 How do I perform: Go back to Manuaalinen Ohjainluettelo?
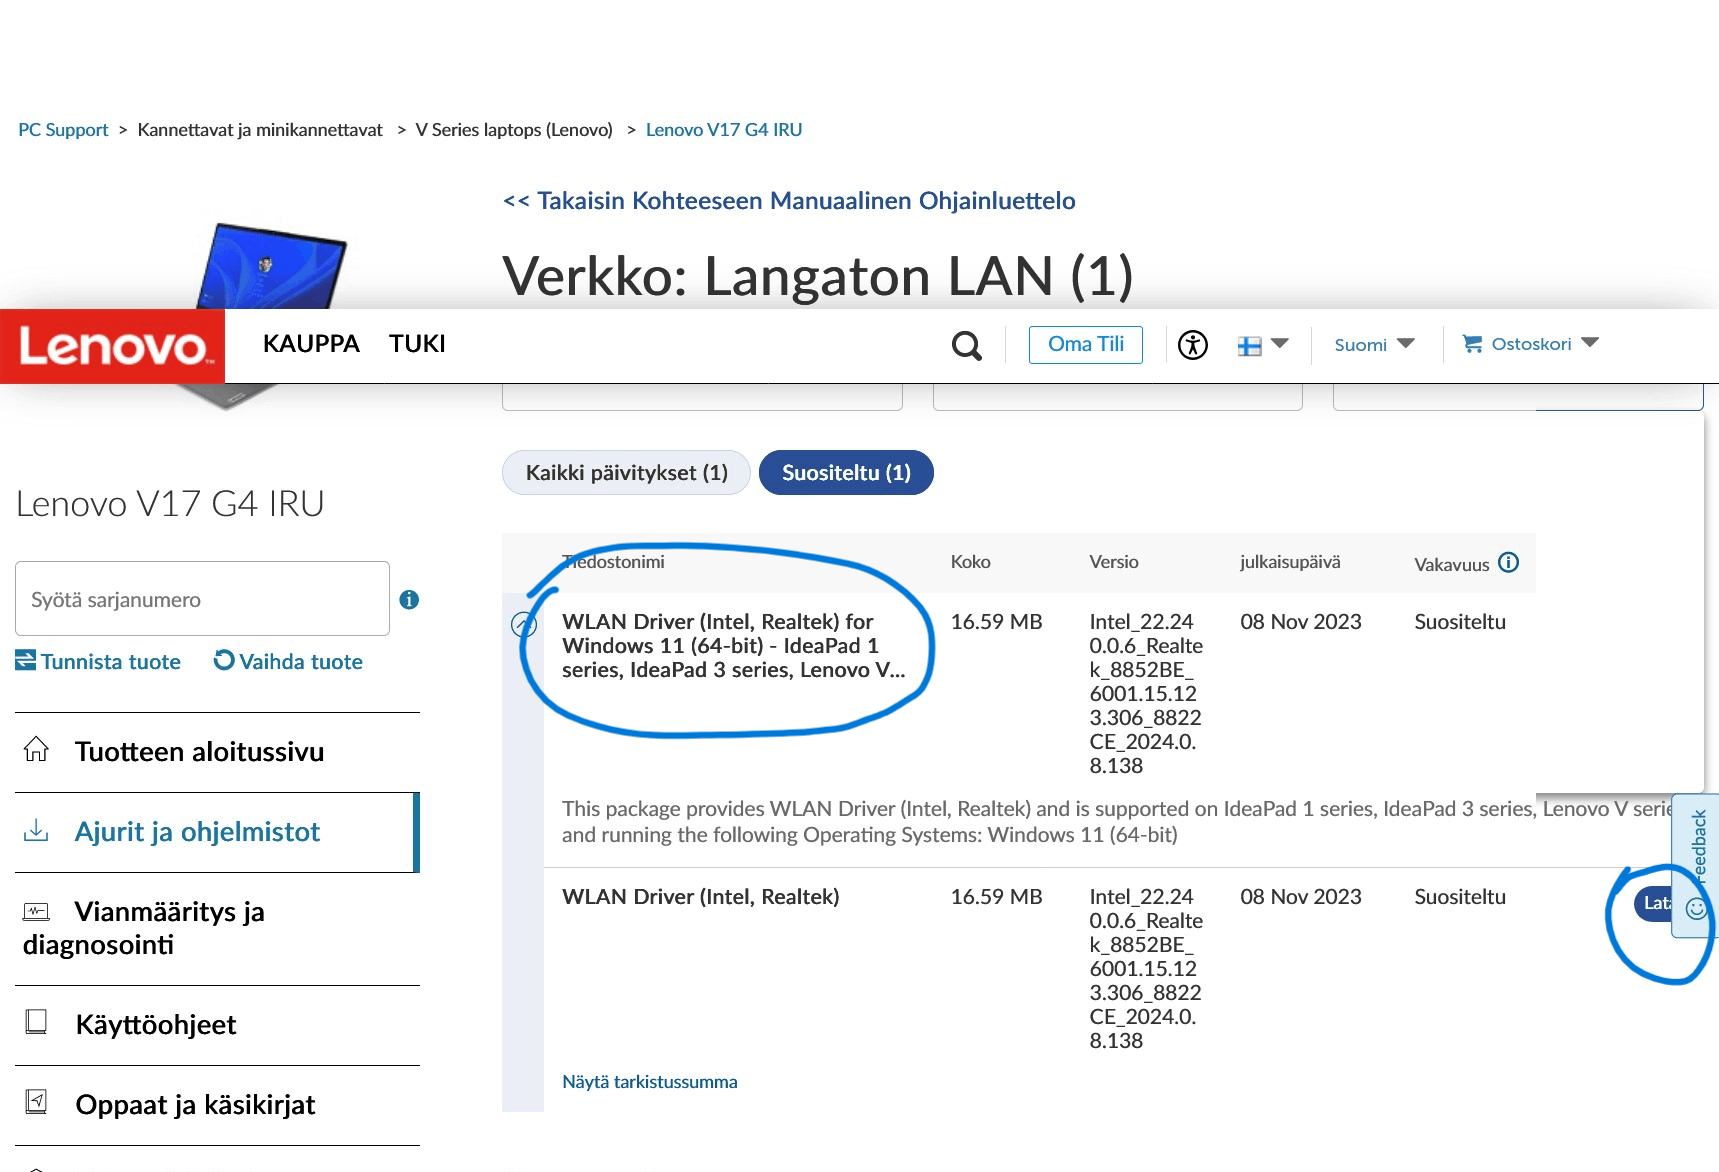coord(789,201)
